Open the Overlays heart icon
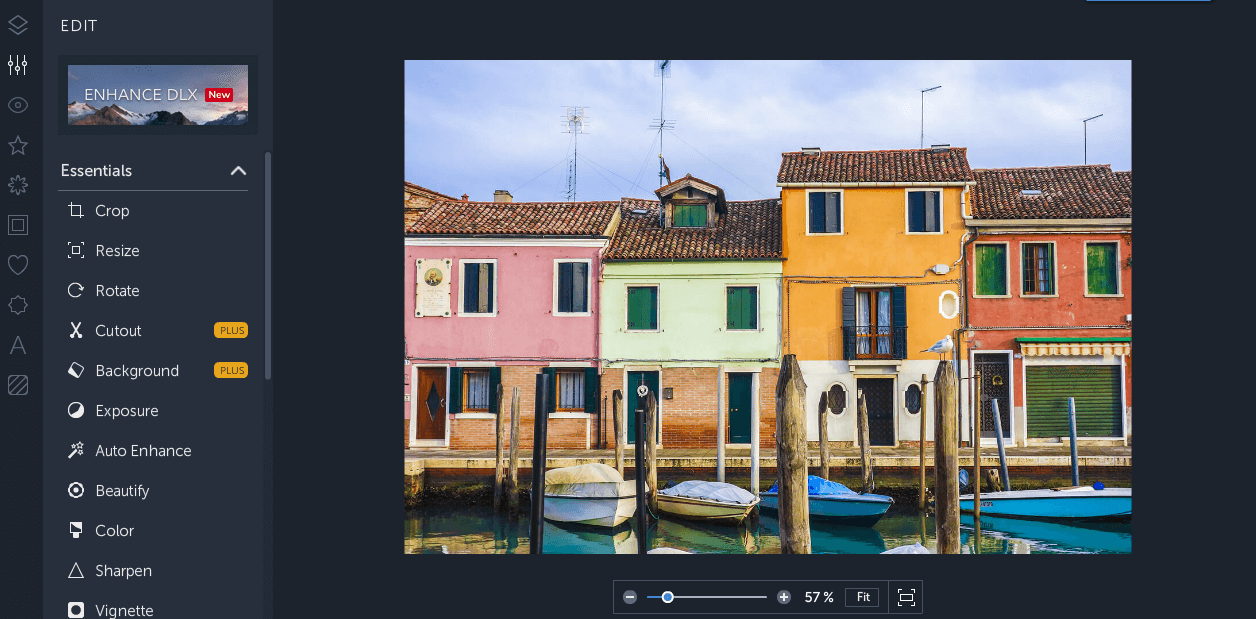 (18, 265)
